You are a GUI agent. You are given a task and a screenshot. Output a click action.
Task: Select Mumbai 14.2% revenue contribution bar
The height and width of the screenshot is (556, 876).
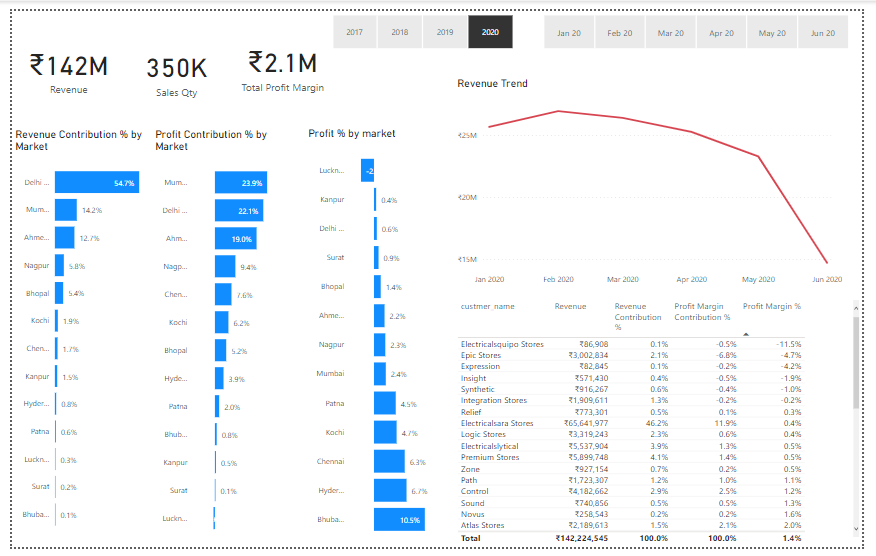click(x=65, y=210)
